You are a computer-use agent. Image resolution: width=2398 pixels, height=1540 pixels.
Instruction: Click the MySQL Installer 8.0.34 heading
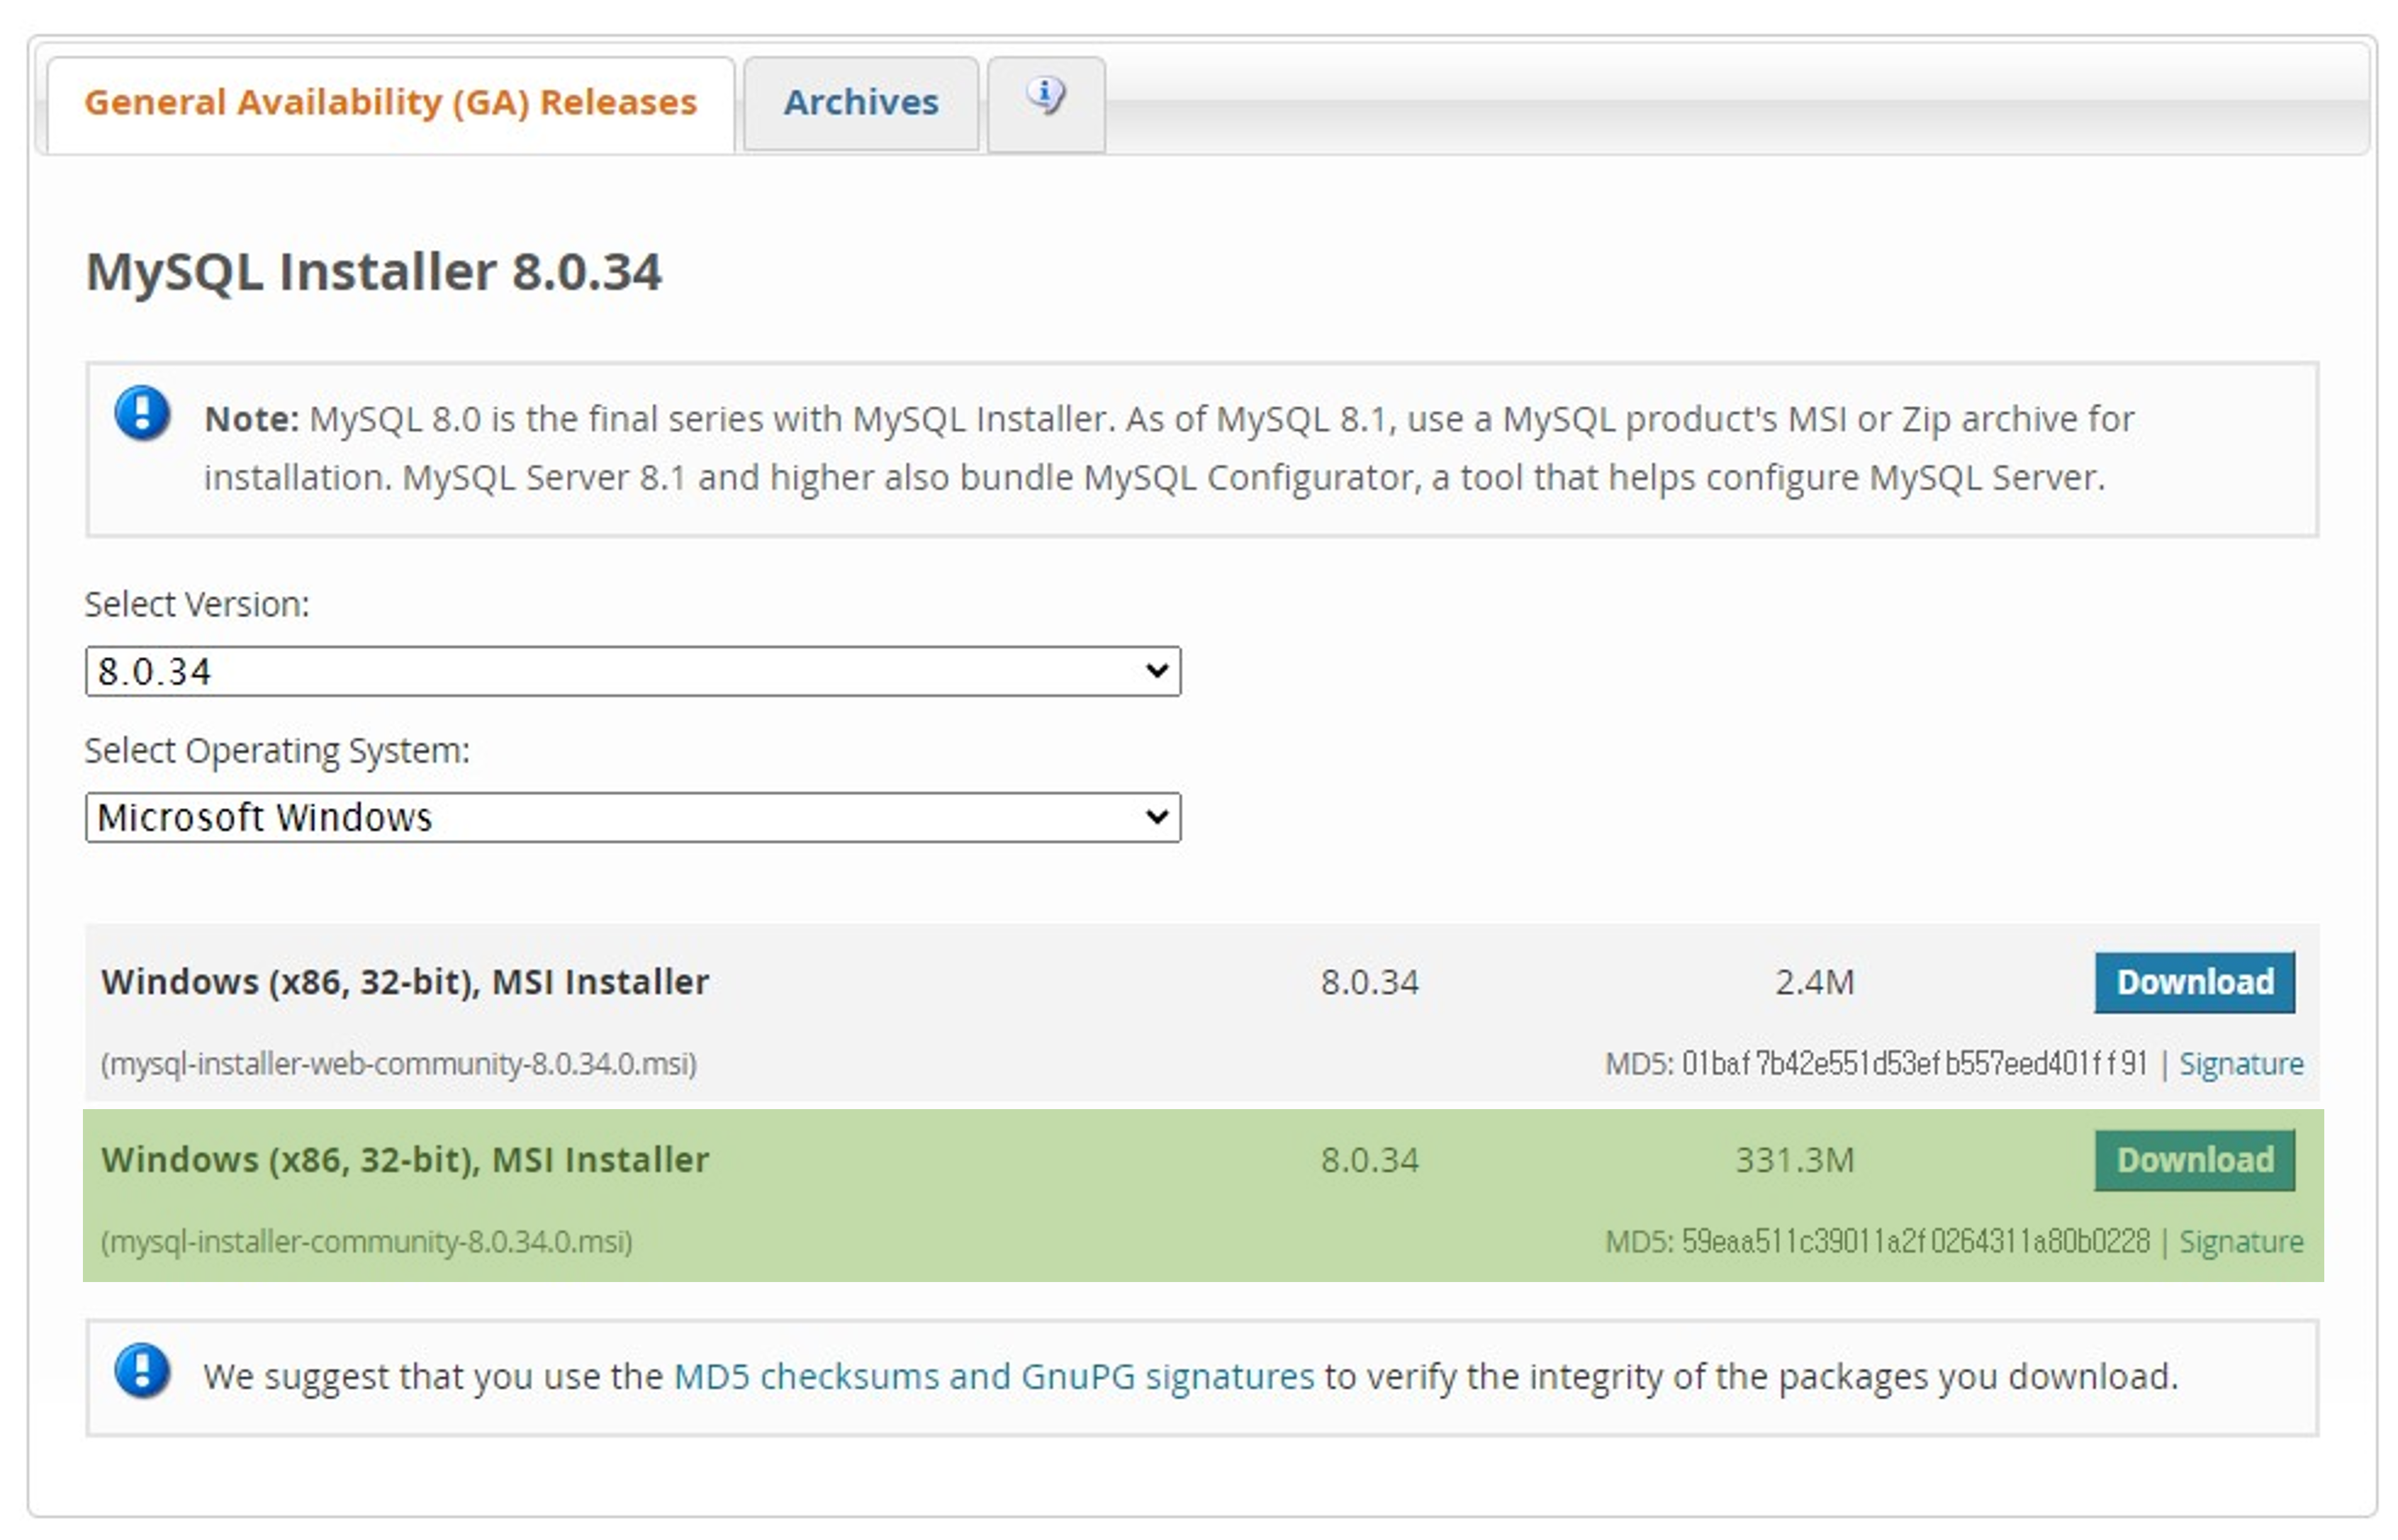tap(373, 272)
